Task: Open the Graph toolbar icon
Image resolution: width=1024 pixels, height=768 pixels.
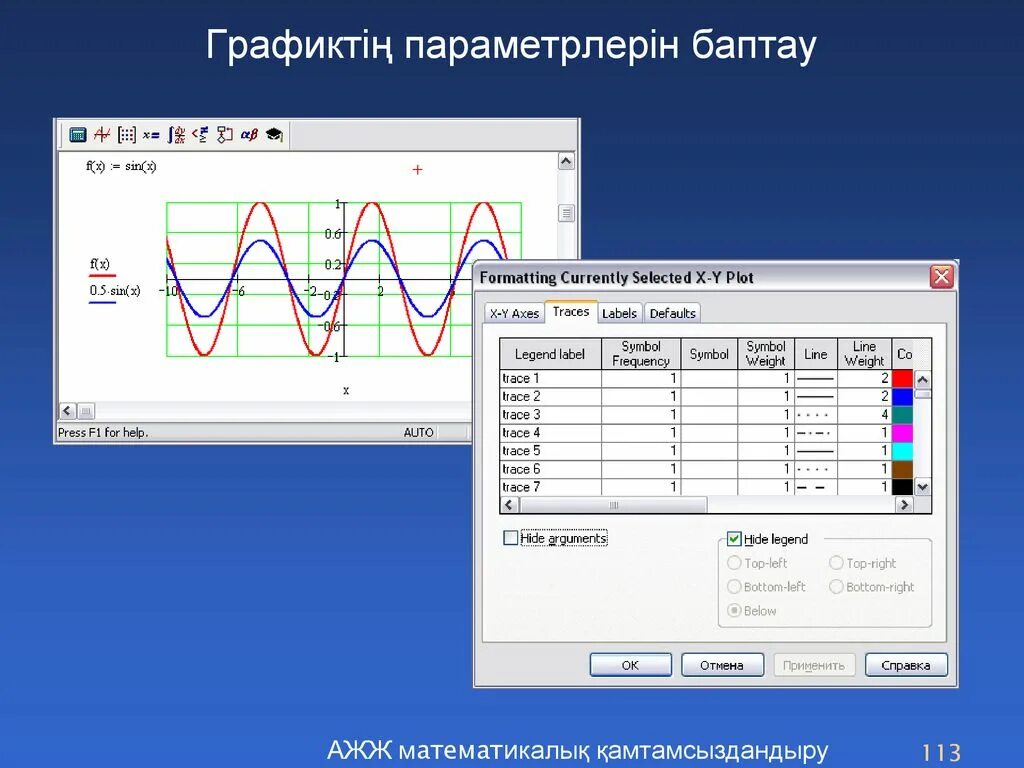Action: tap(102, 135)
